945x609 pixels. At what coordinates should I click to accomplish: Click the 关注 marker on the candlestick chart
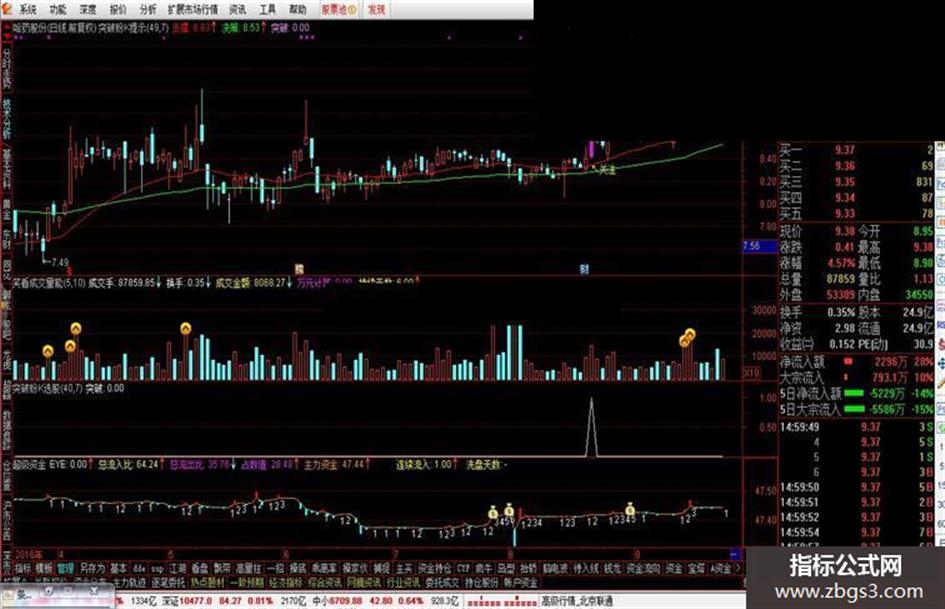[x=607, y=170]
